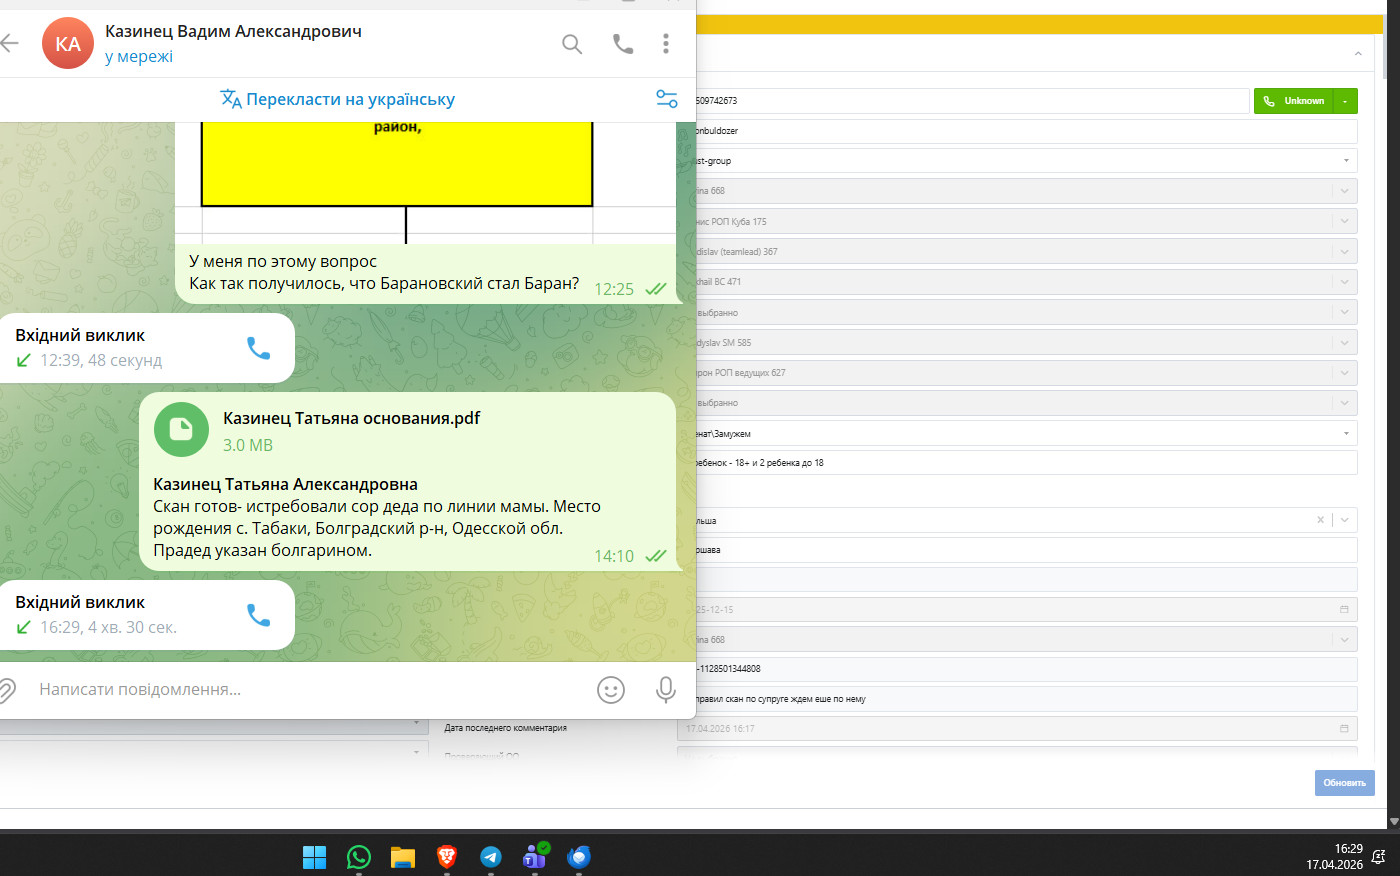Click the 'ребенок - 18+ и 2 ребенка до 18' field
The image size is (1400, 876).
click(1026, 463)
